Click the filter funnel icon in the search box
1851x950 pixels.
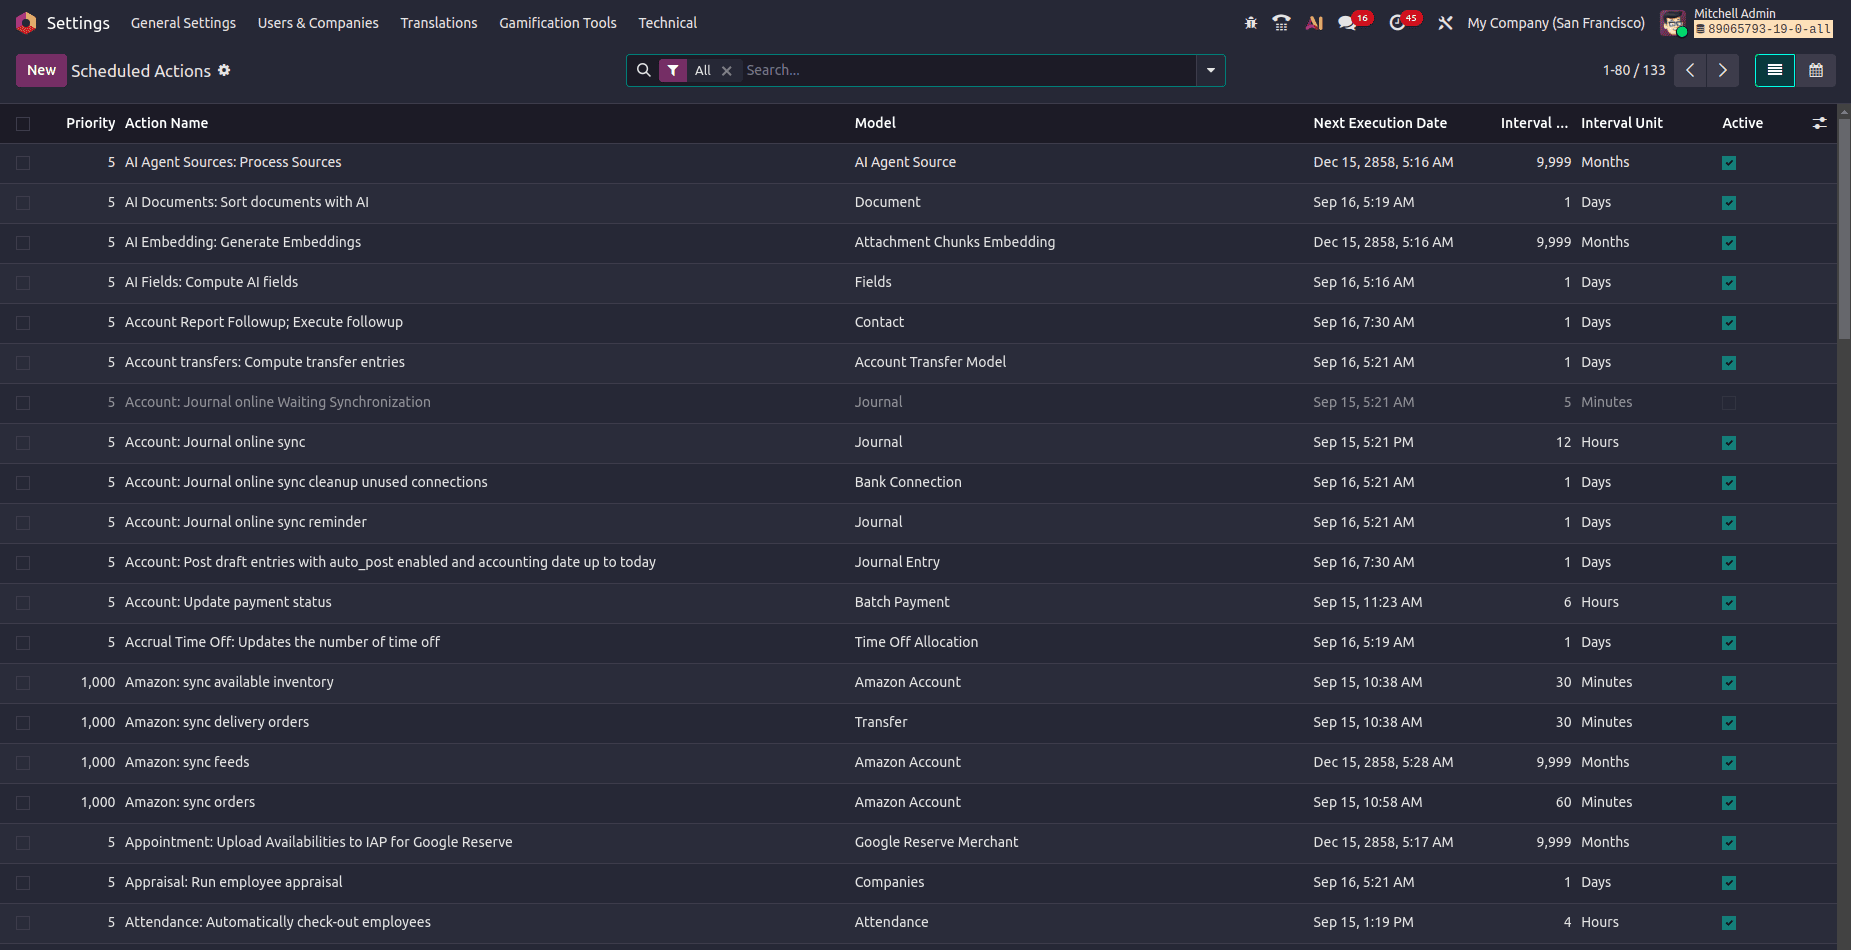tap(673, 70)
